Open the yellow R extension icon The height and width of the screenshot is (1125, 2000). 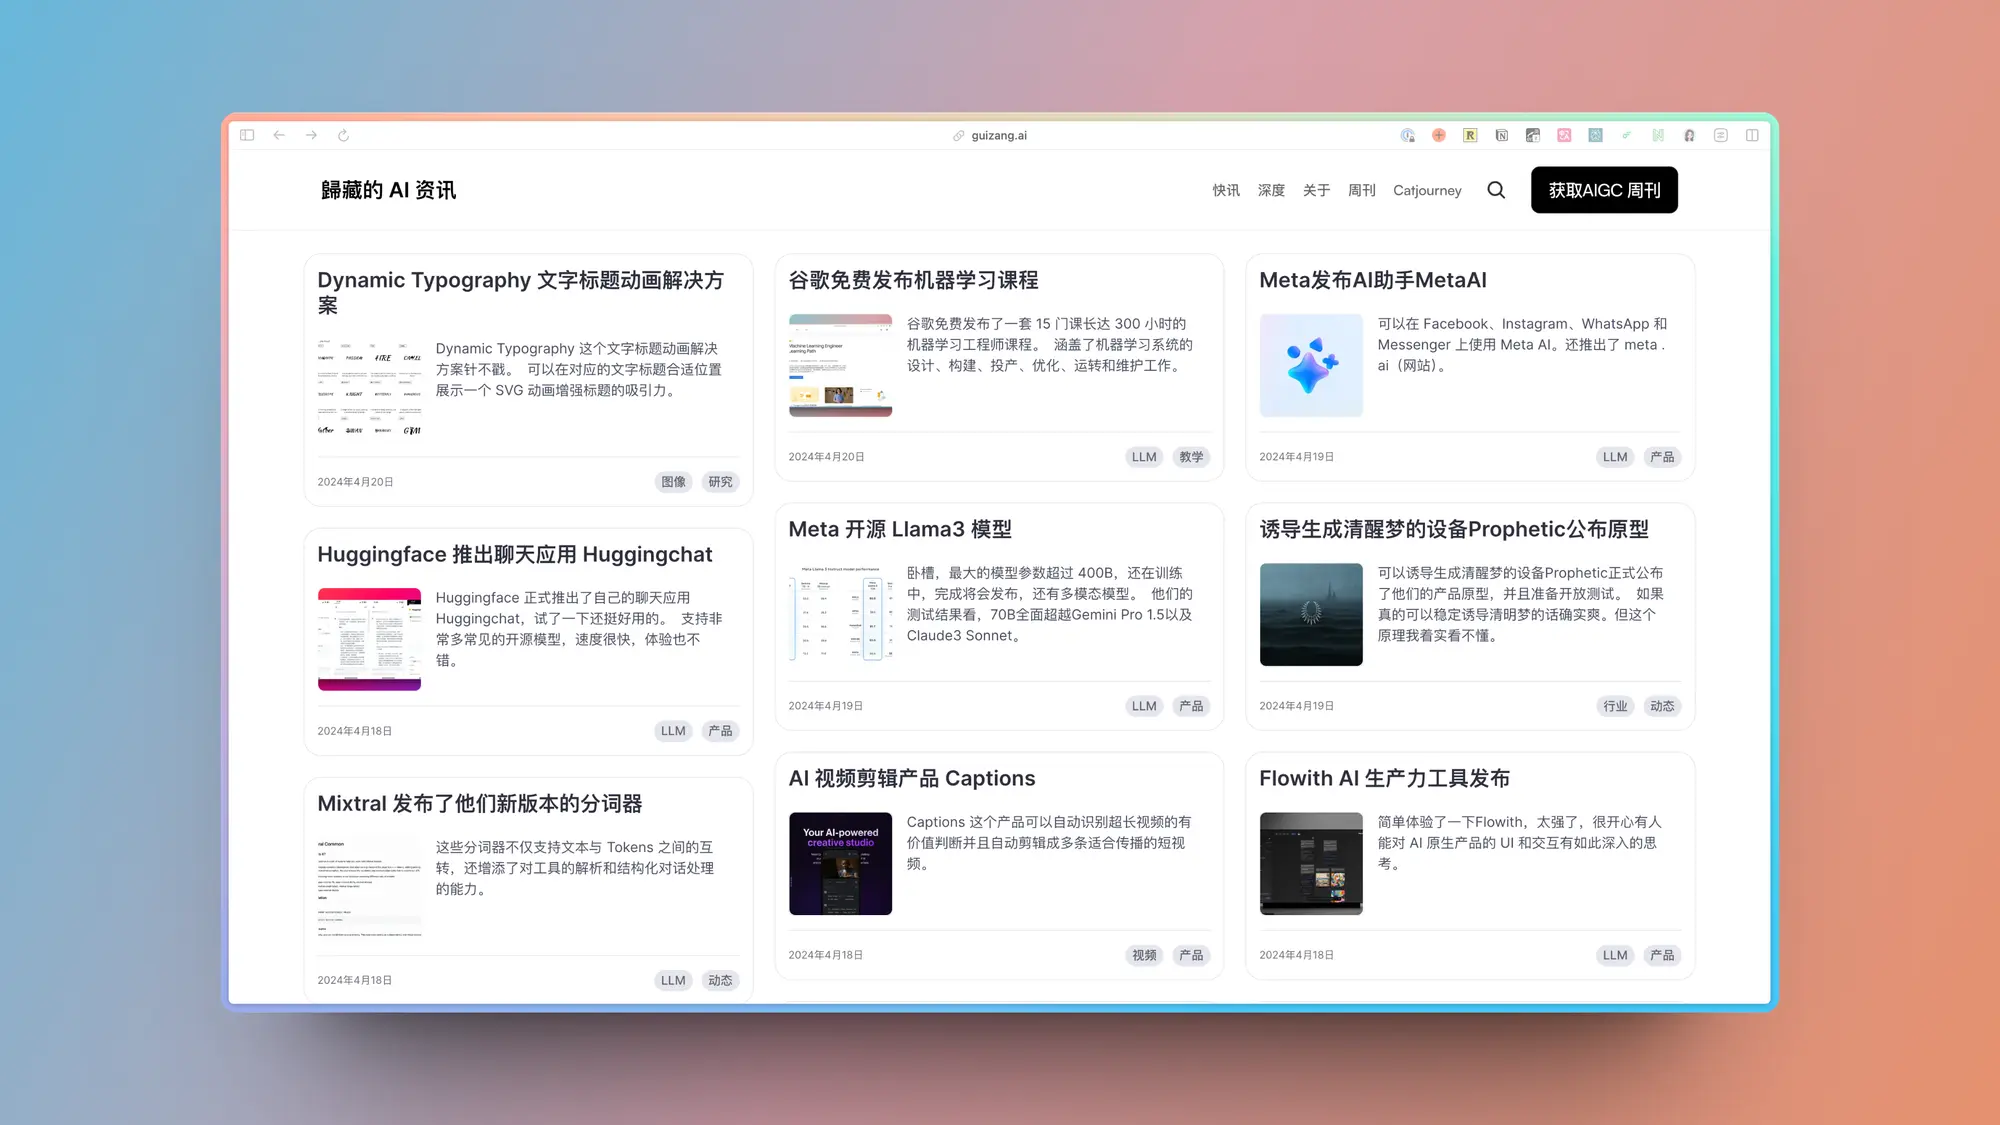click(1470, 135)
